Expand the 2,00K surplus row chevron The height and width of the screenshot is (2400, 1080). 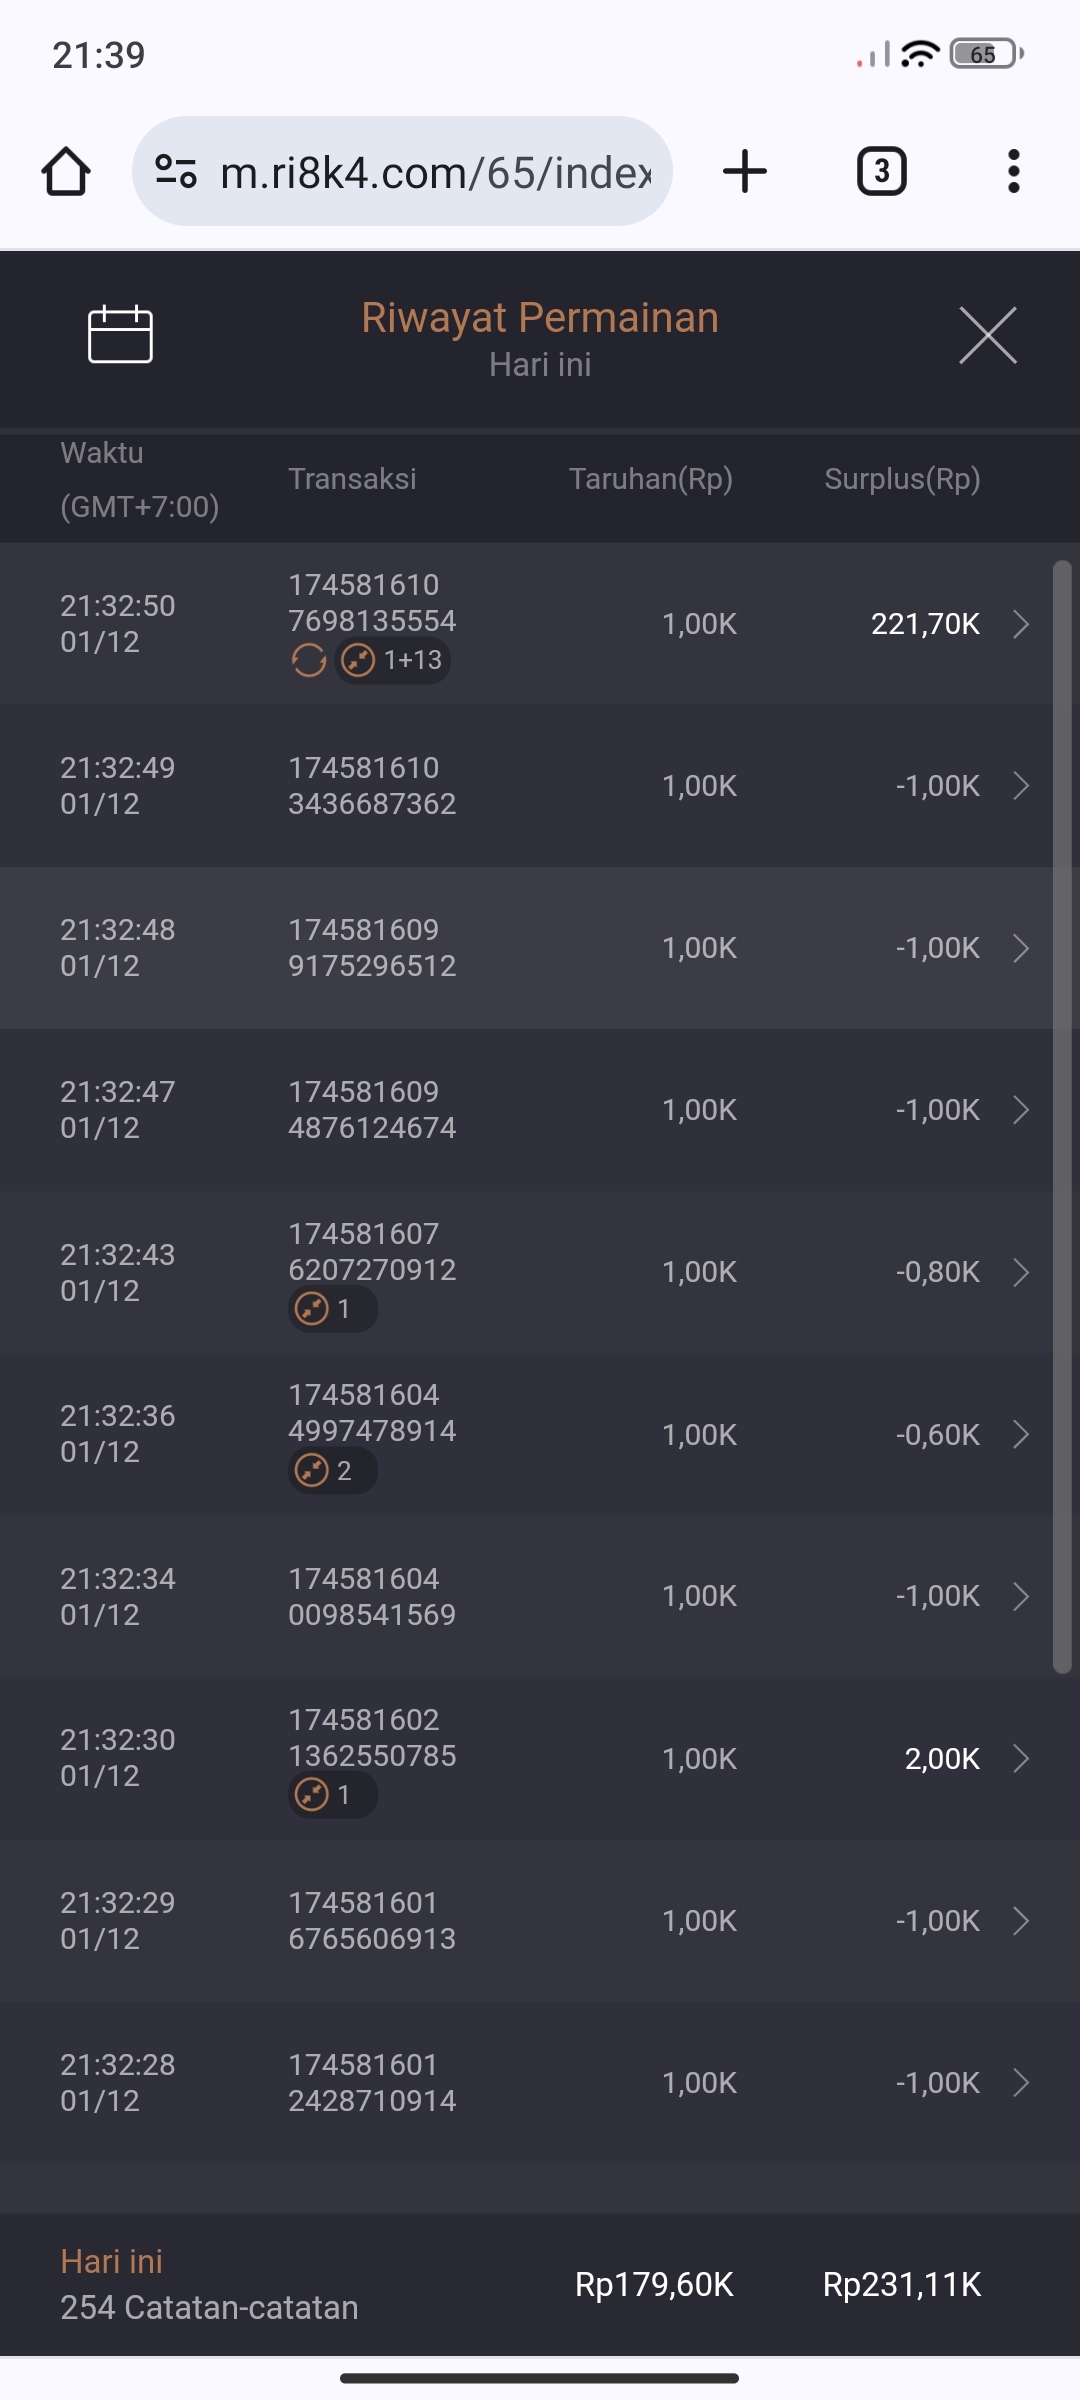point(1020,1759)
